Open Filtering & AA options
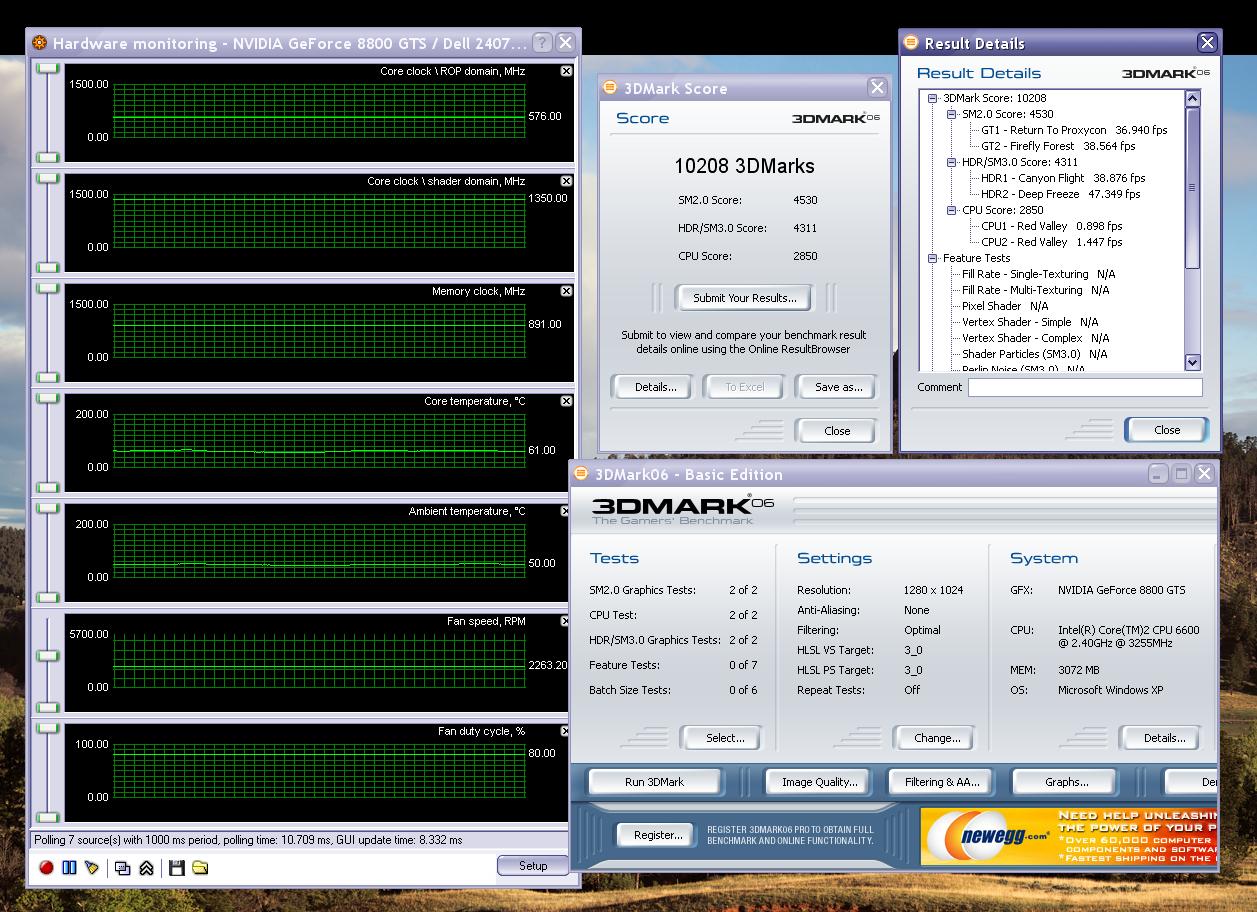Image resolution: width=1257 pixels, height=912 pixels. 942,782
